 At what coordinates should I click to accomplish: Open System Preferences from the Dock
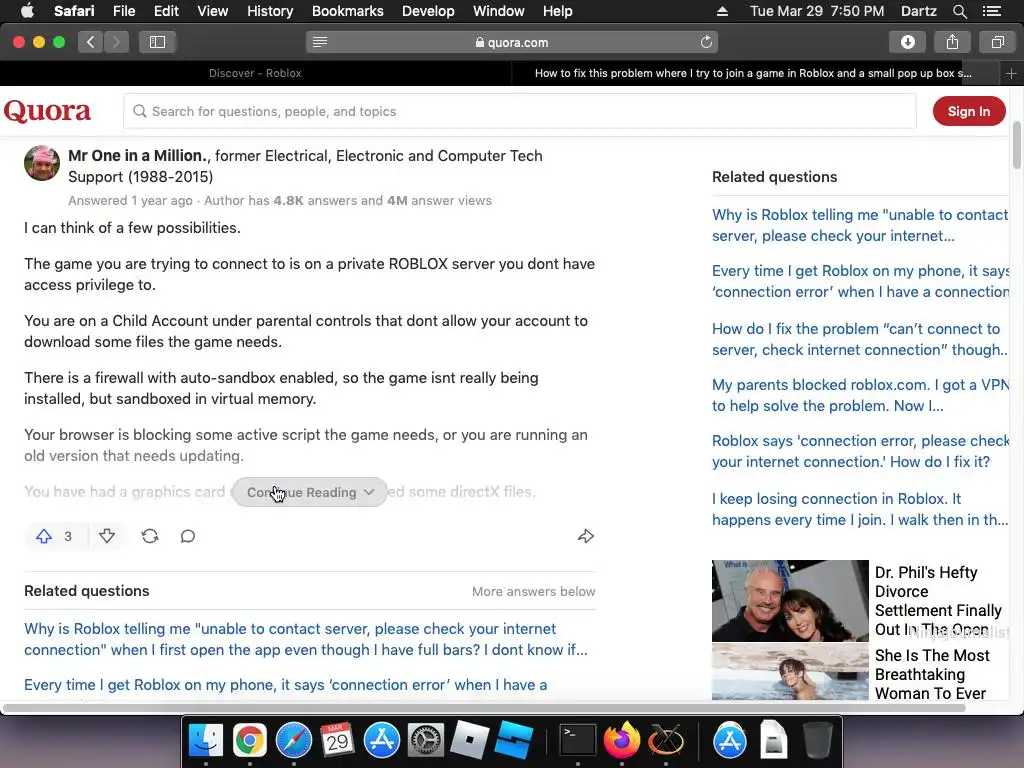425,741
